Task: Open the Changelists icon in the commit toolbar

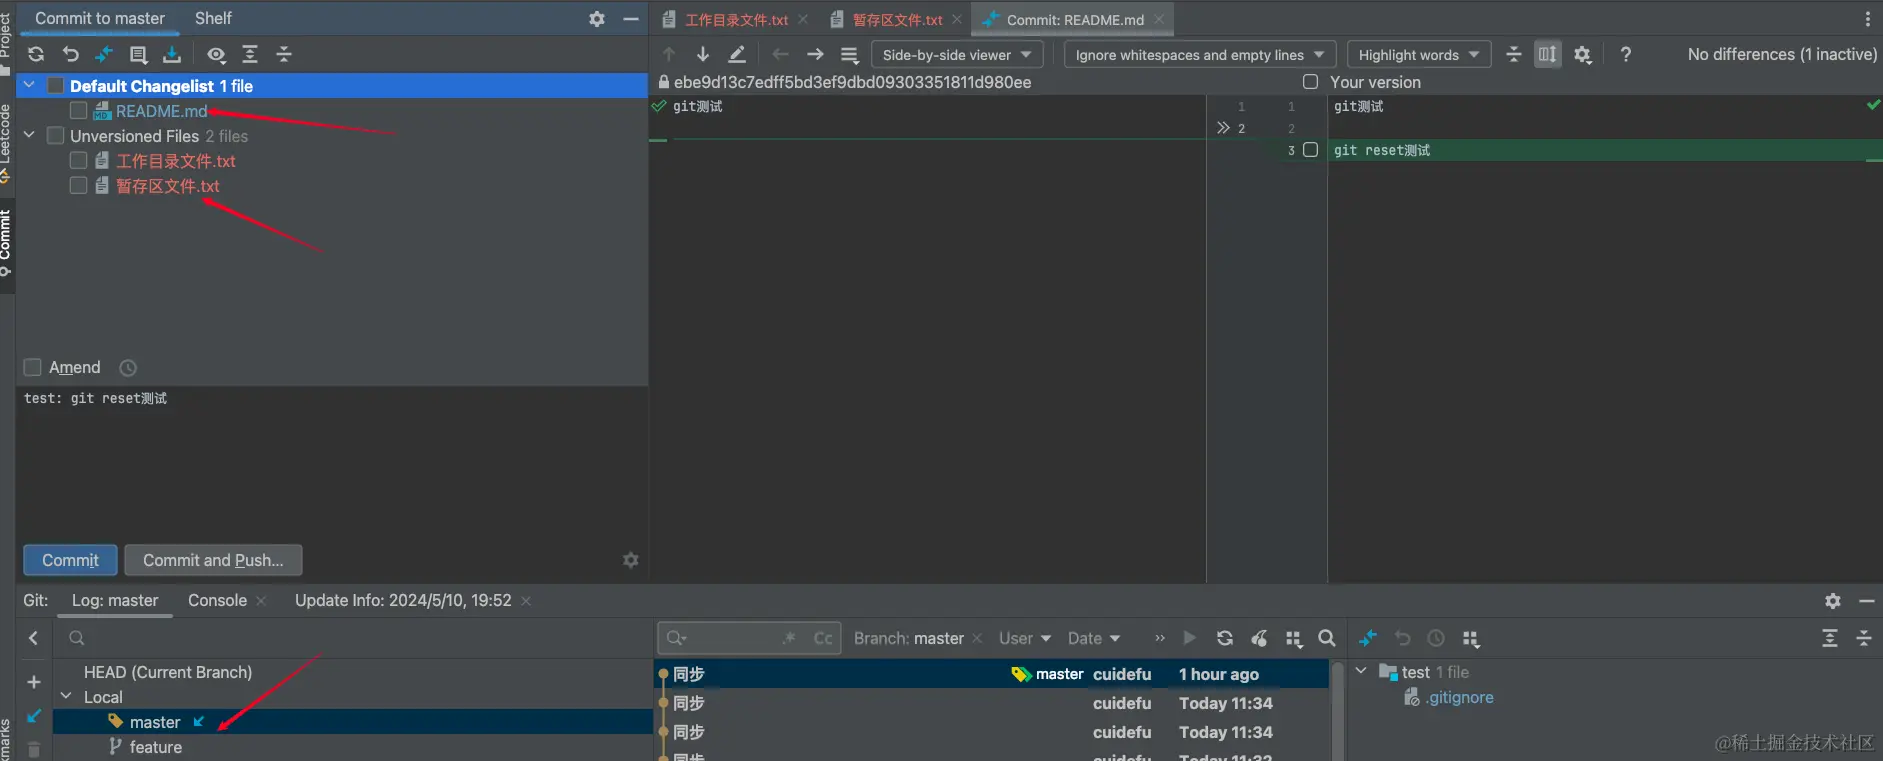Action: (138, 54)
